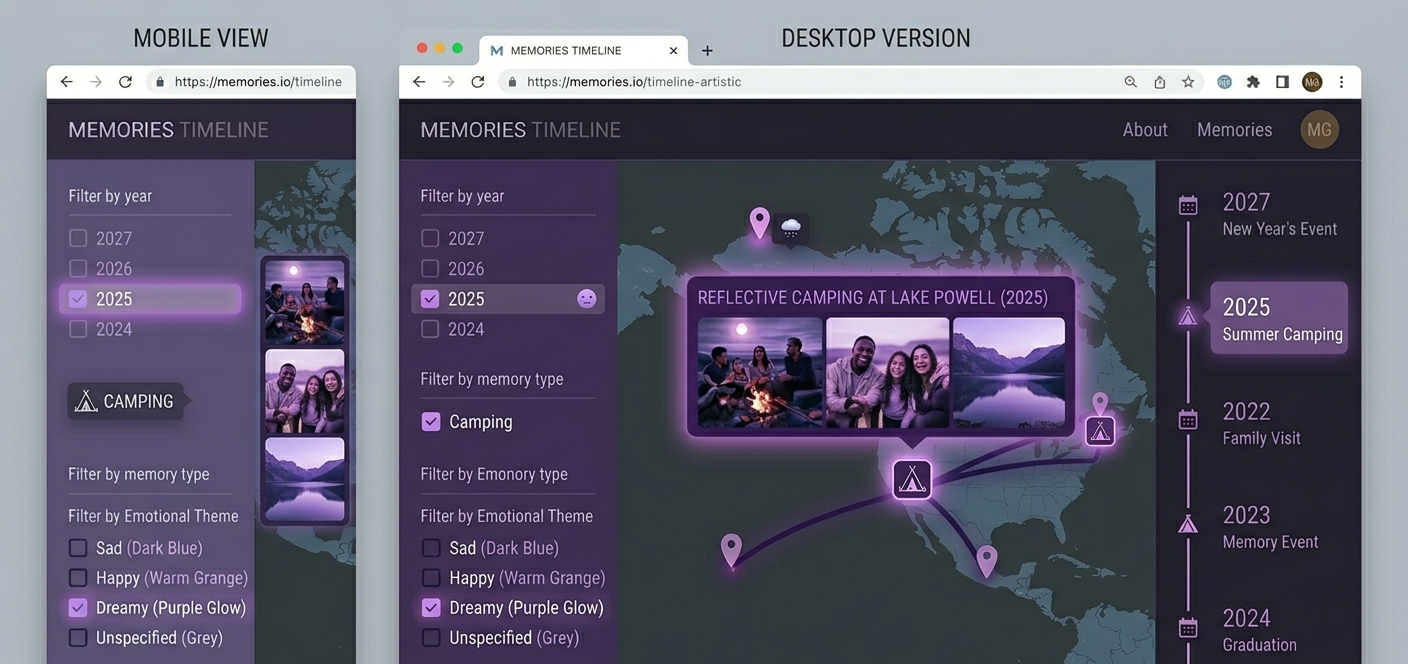Open the Memories nav item
Viewport: 1408px width, 664px height.
pos(1235,130)
